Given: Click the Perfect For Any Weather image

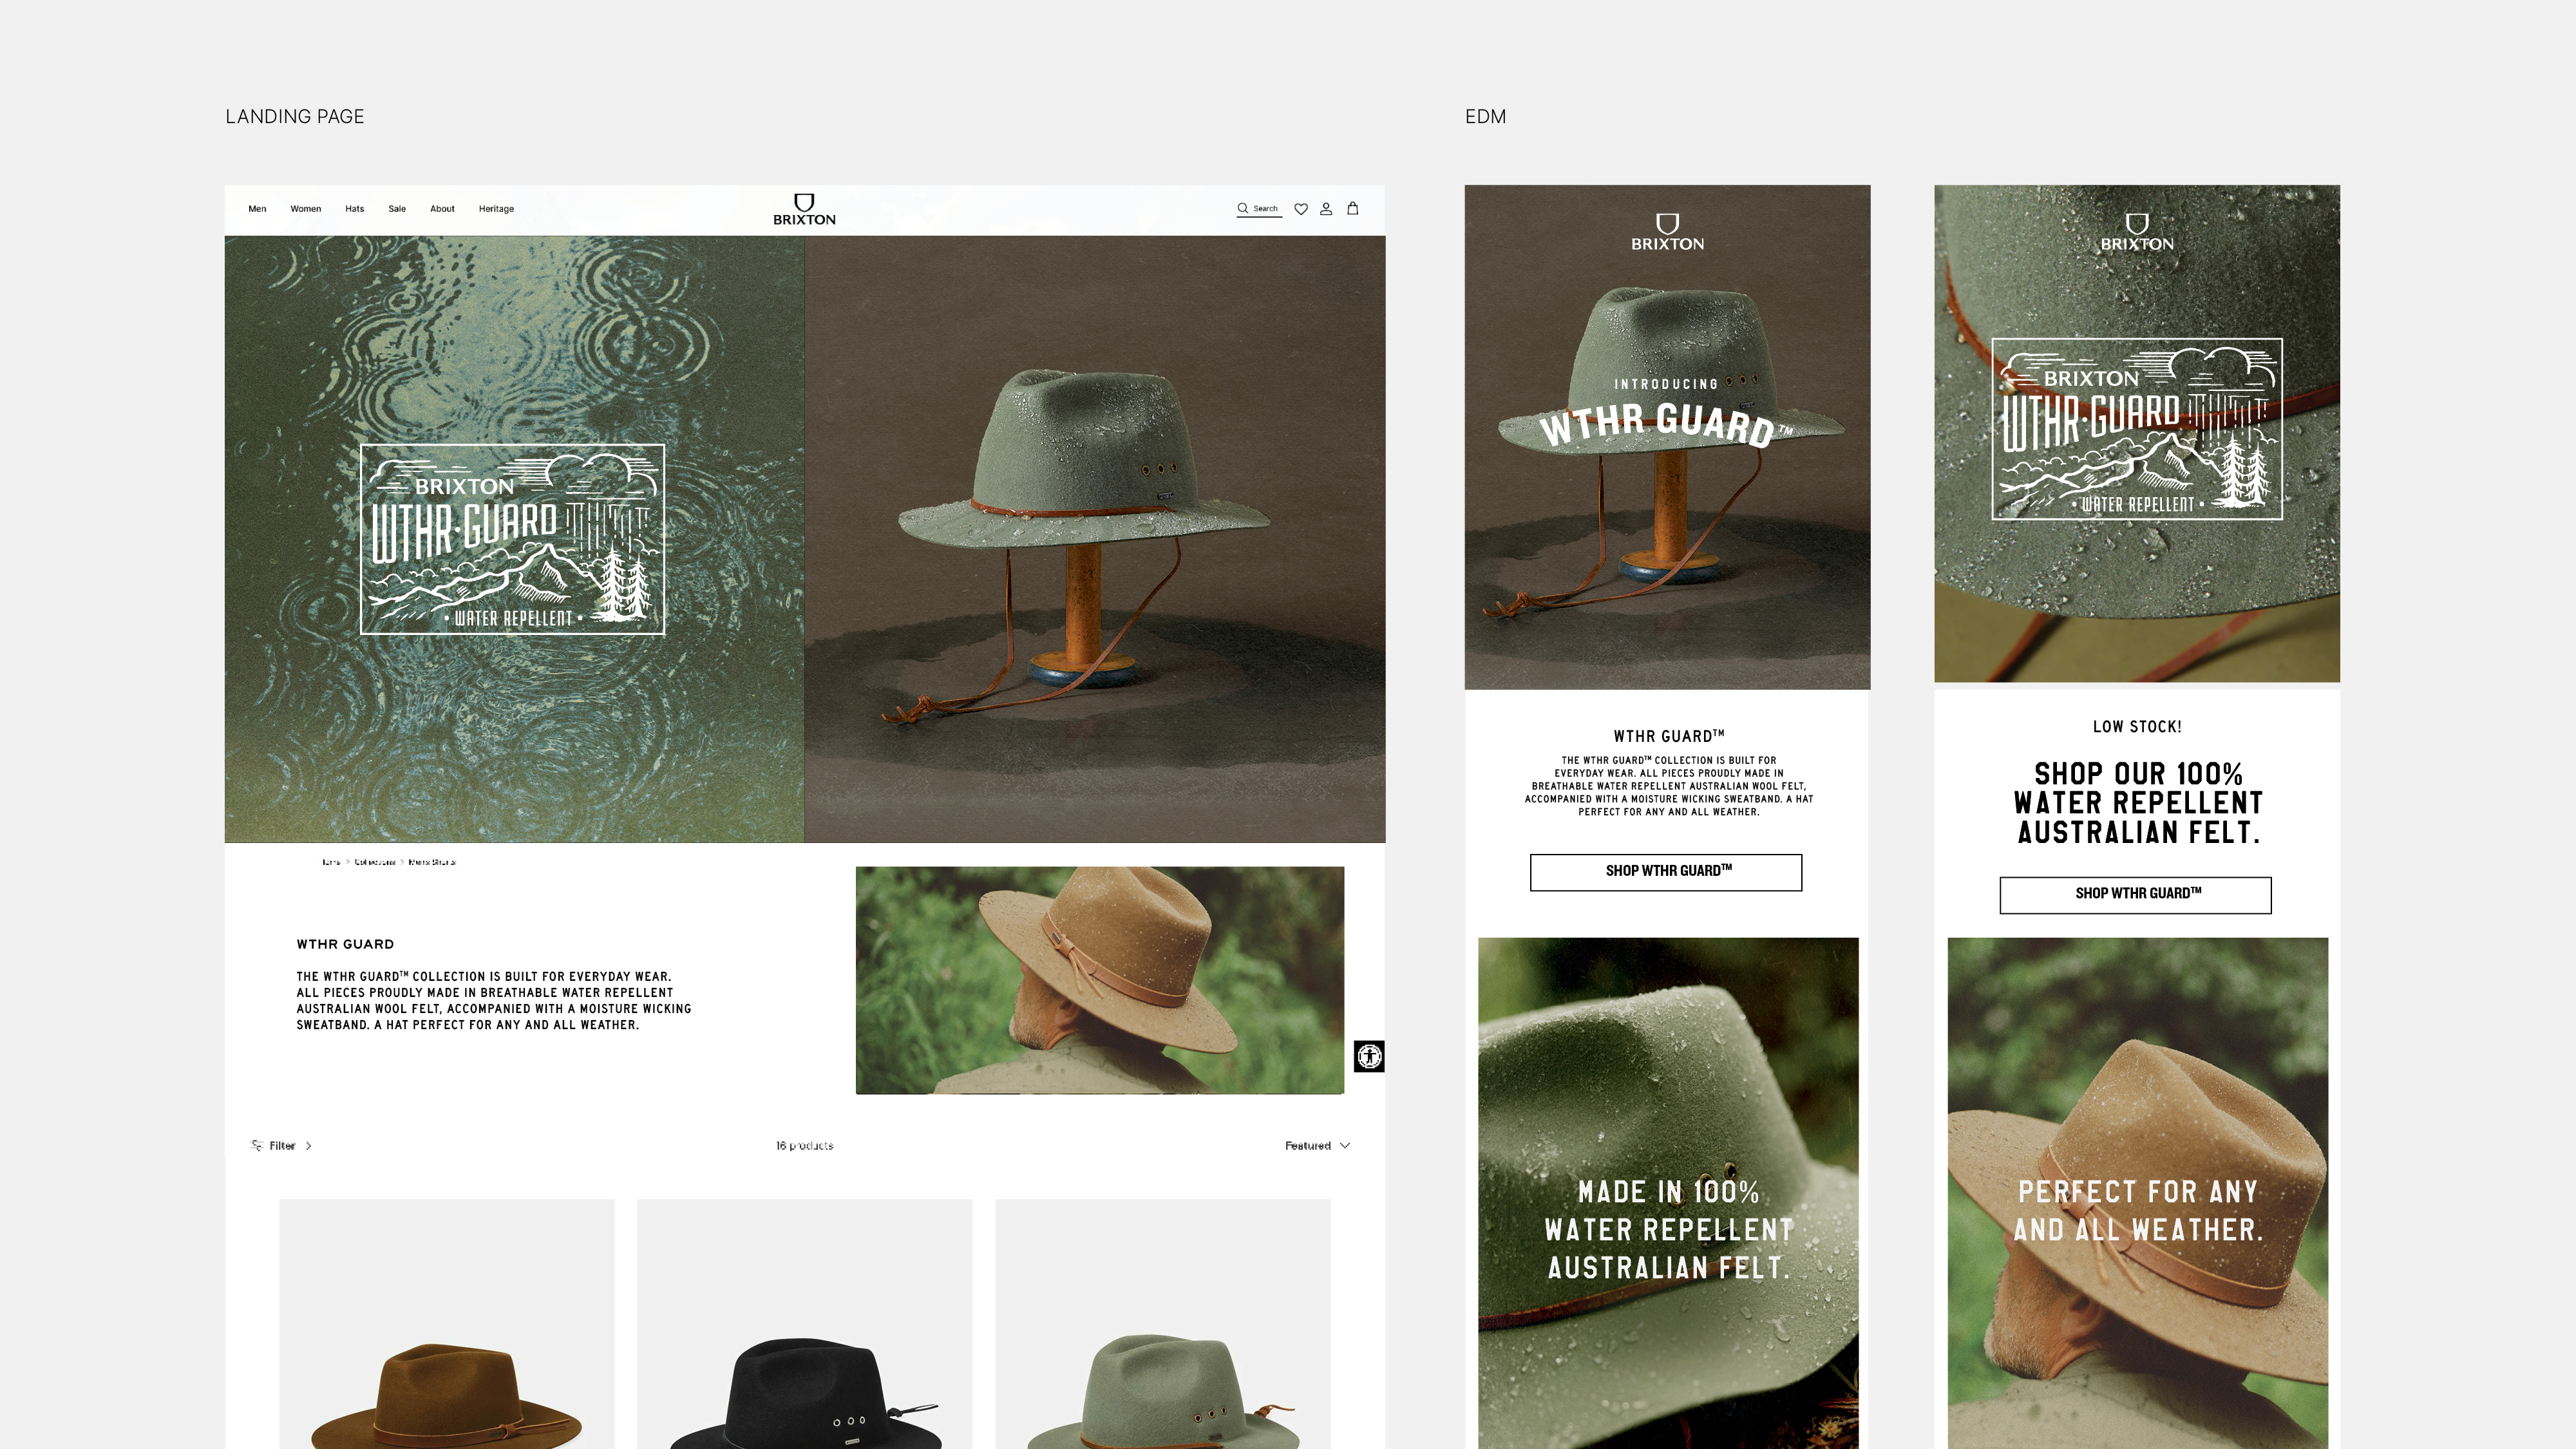Looking at the screenshot, I should [2138, 1193].
